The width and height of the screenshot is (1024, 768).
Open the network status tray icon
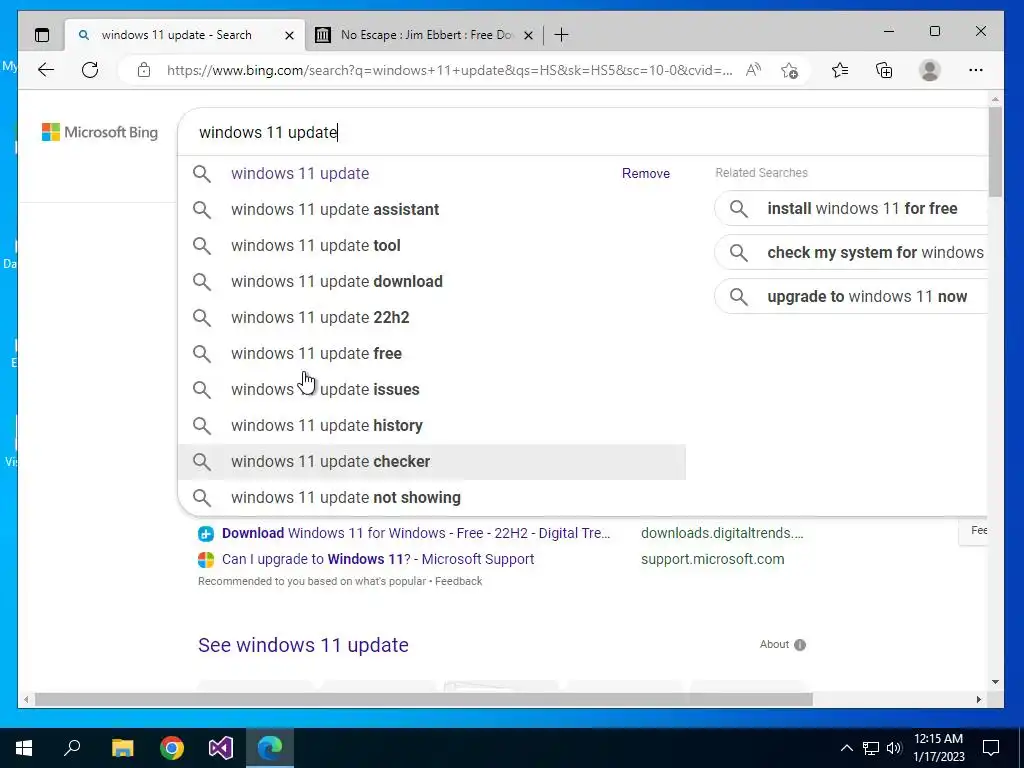click(871, 748)
